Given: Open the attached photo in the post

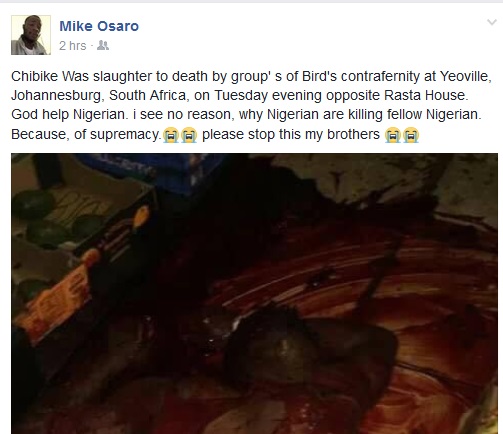Looking at the screenshot, I should coord(254,294).
